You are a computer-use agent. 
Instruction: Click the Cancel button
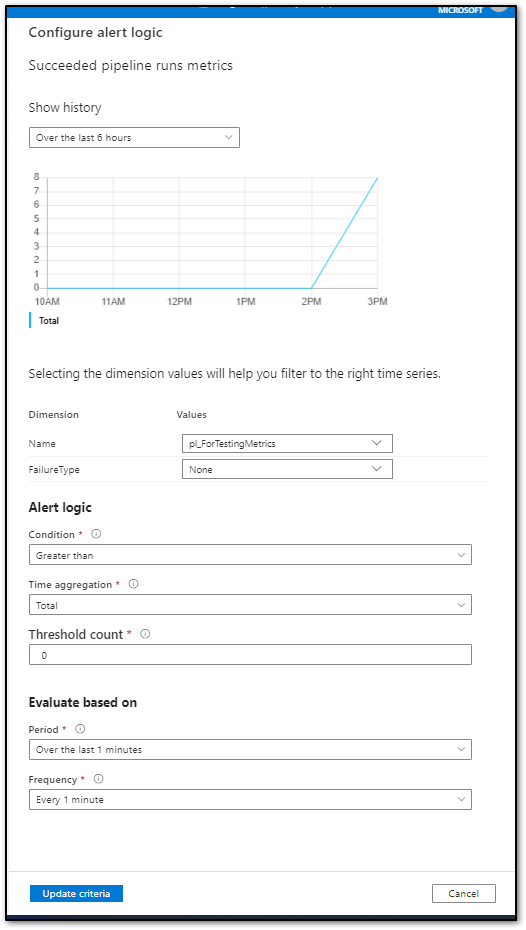point(464,893)
